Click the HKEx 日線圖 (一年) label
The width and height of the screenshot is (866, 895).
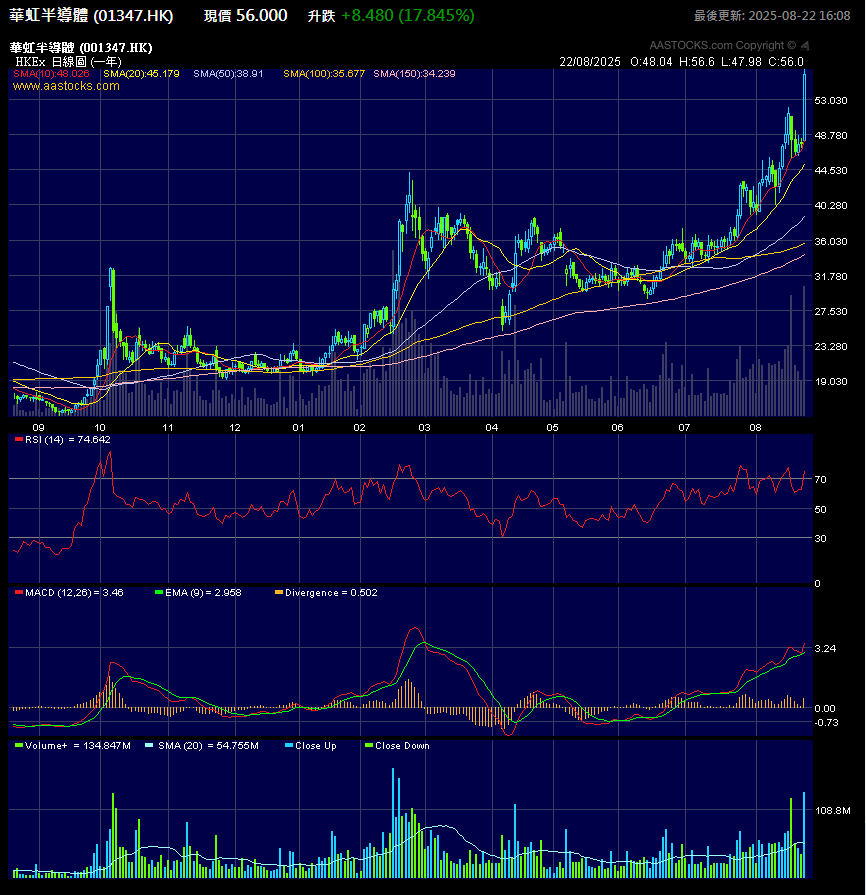click(69, 62)
